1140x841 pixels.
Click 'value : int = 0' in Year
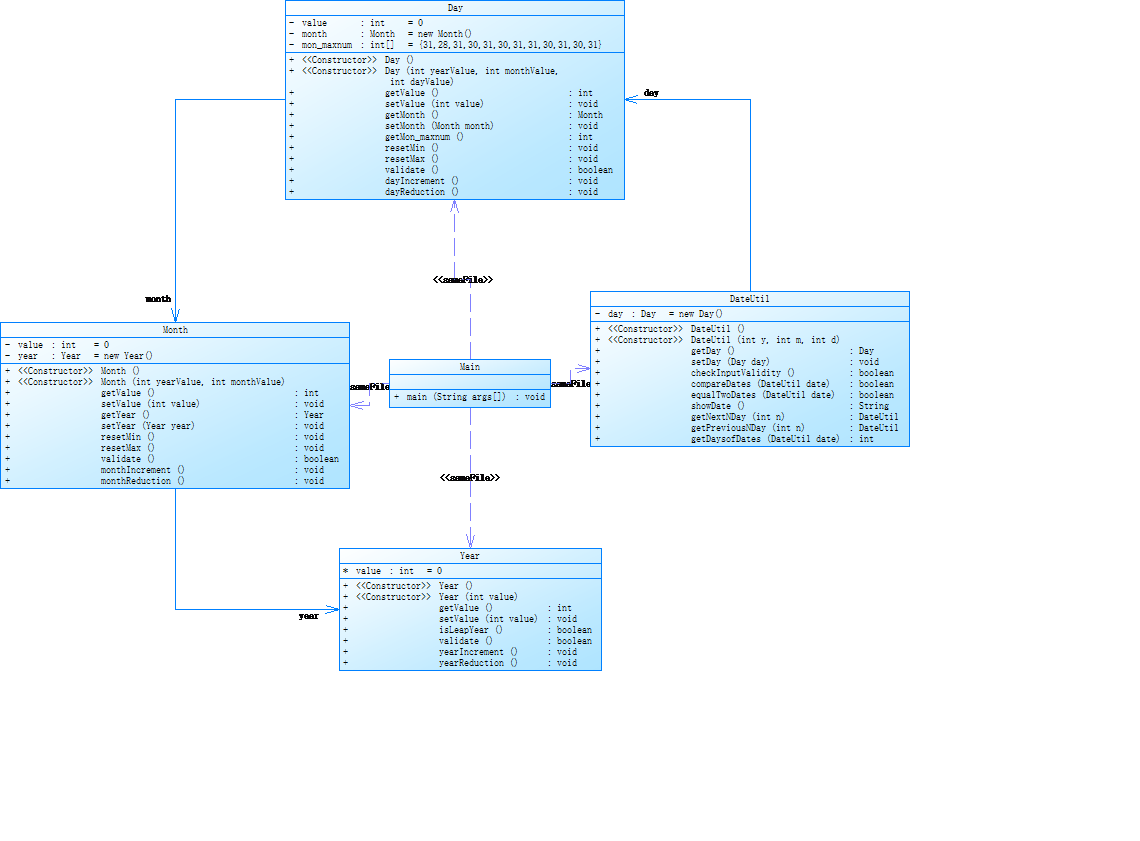click(393, 571)
